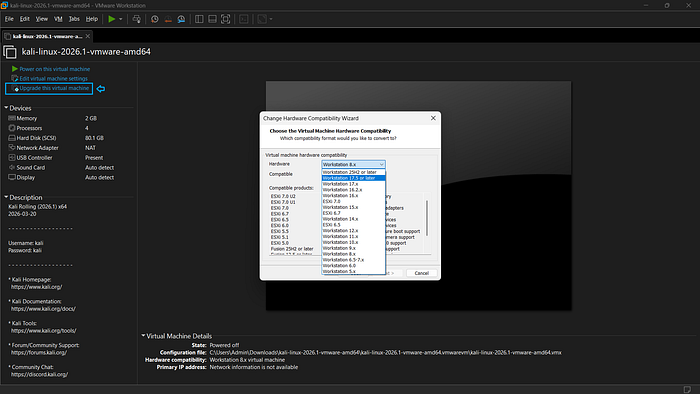Open the File menu
This screenshot has height=394, width=700.
9,19
